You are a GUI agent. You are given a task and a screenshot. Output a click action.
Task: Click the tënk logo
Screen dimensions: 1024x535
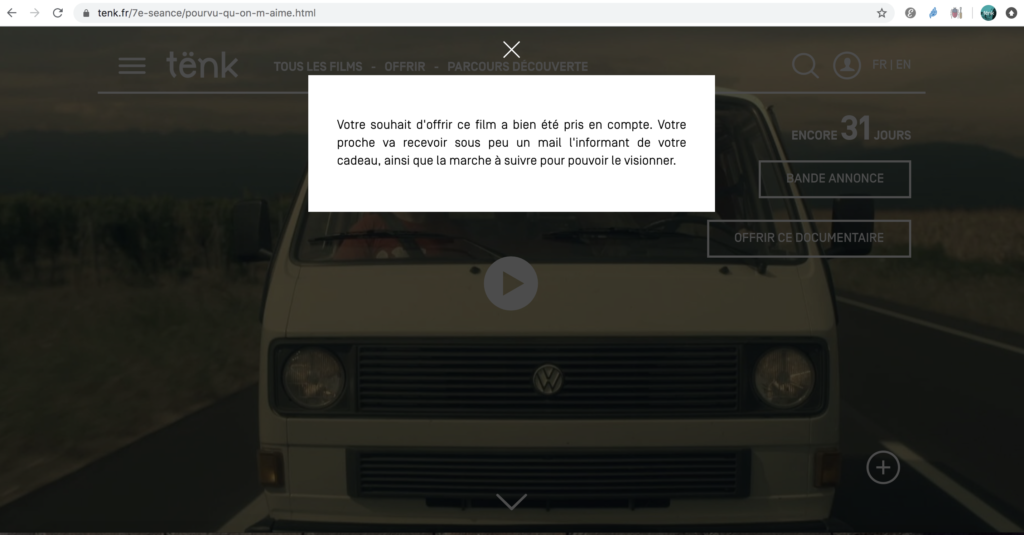click(202, 66)
